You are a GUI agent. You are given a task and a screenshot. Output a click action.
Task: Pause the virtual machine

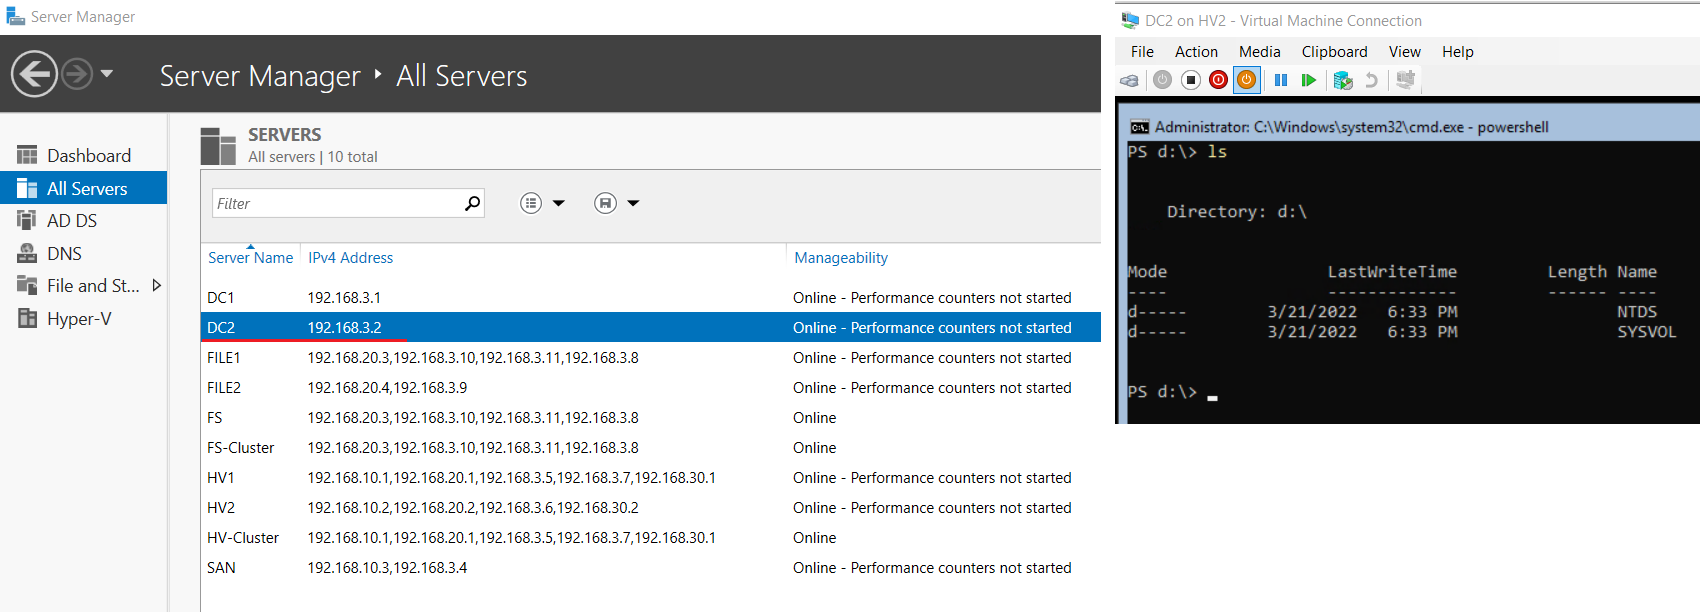coord(1280,80)
